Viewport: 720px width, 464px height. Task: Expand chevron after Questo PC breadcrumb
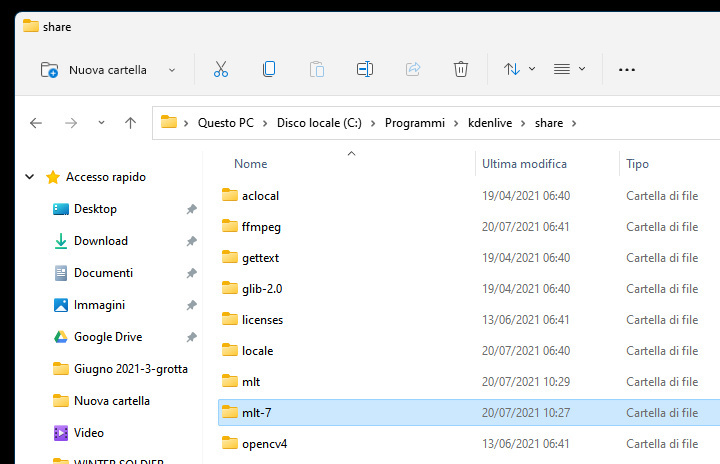click(265, 123)
